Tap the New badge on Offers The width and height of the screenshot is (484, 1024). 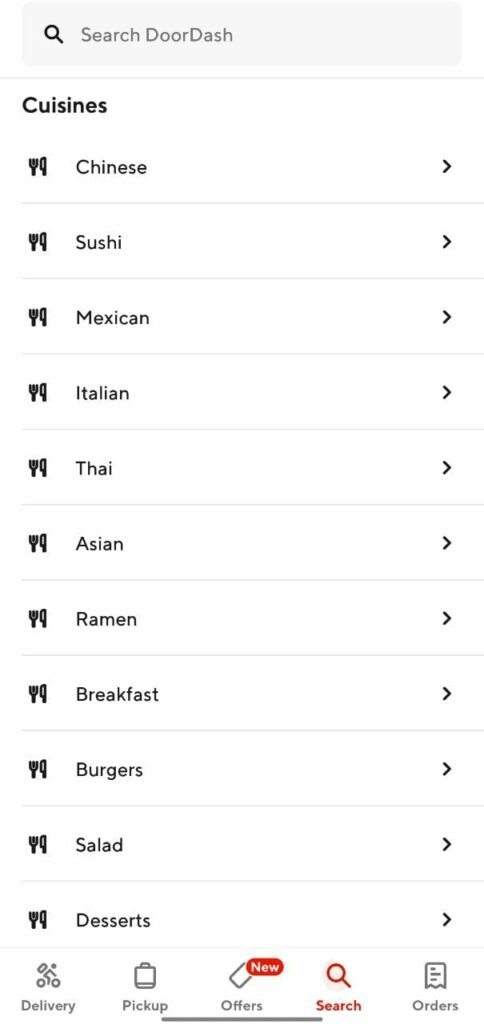[x=265, y=967]
